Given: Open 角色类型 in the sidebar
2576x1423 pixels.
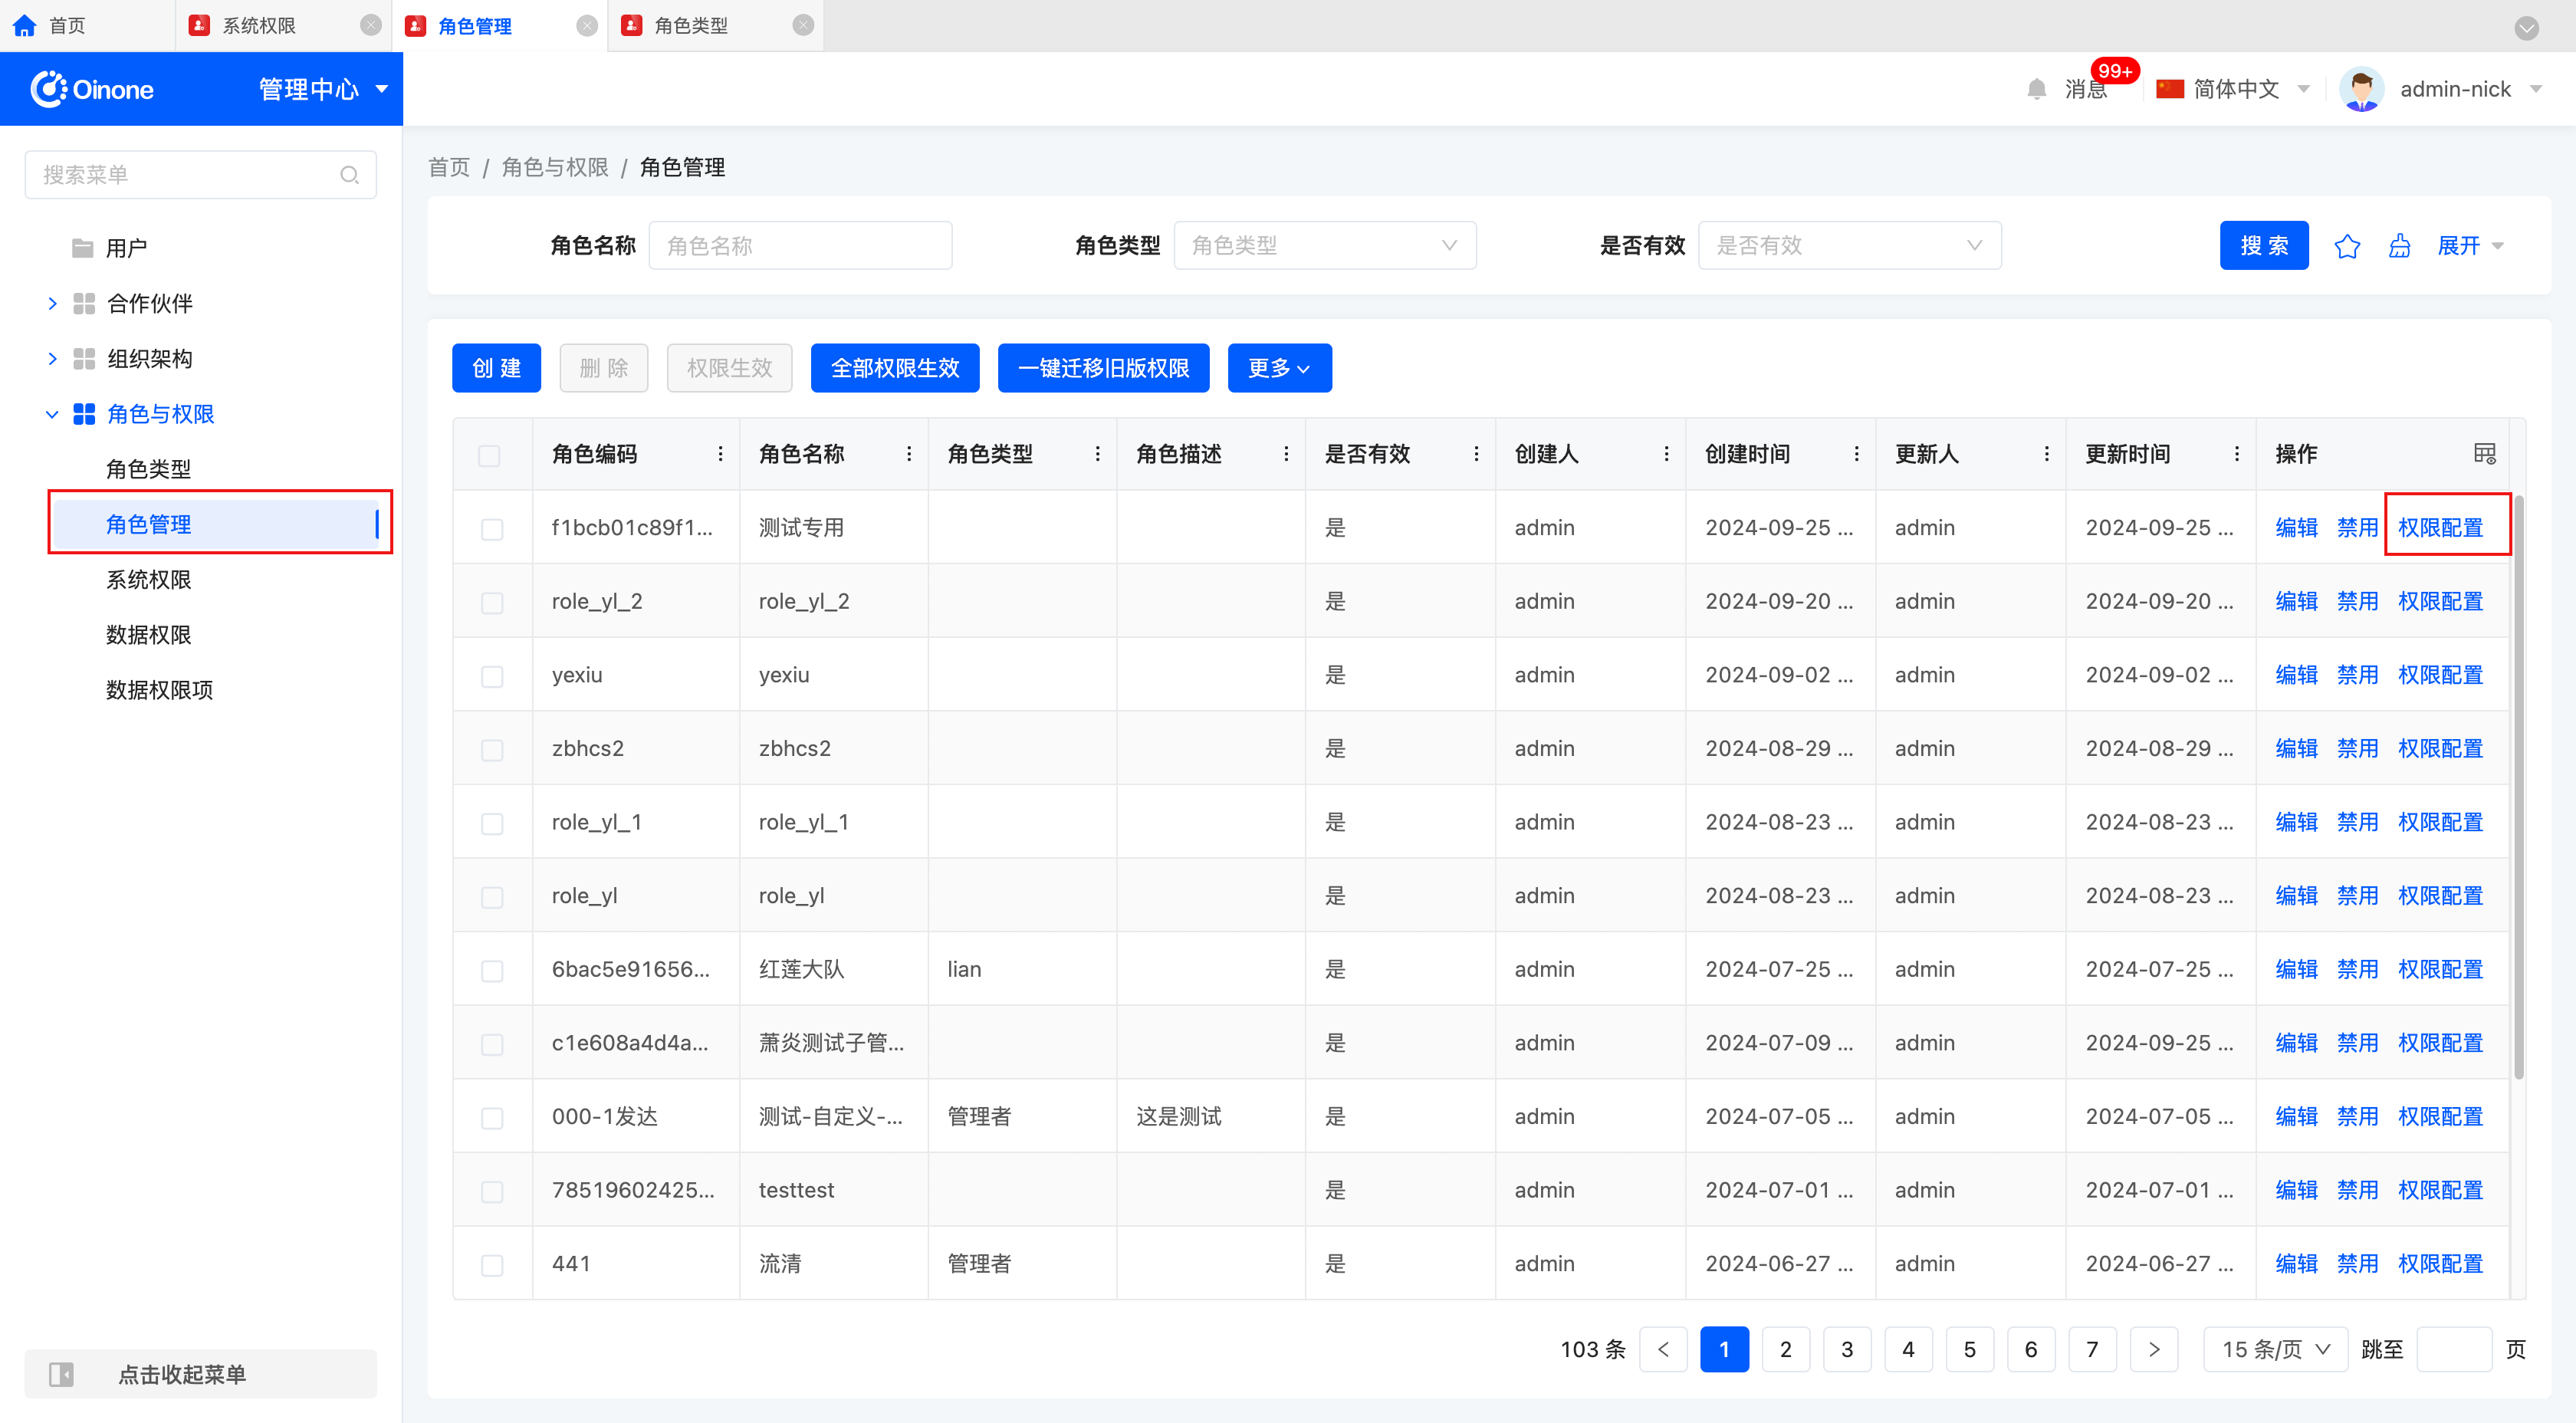Looking at the screenshot, I should pos(148,469).
